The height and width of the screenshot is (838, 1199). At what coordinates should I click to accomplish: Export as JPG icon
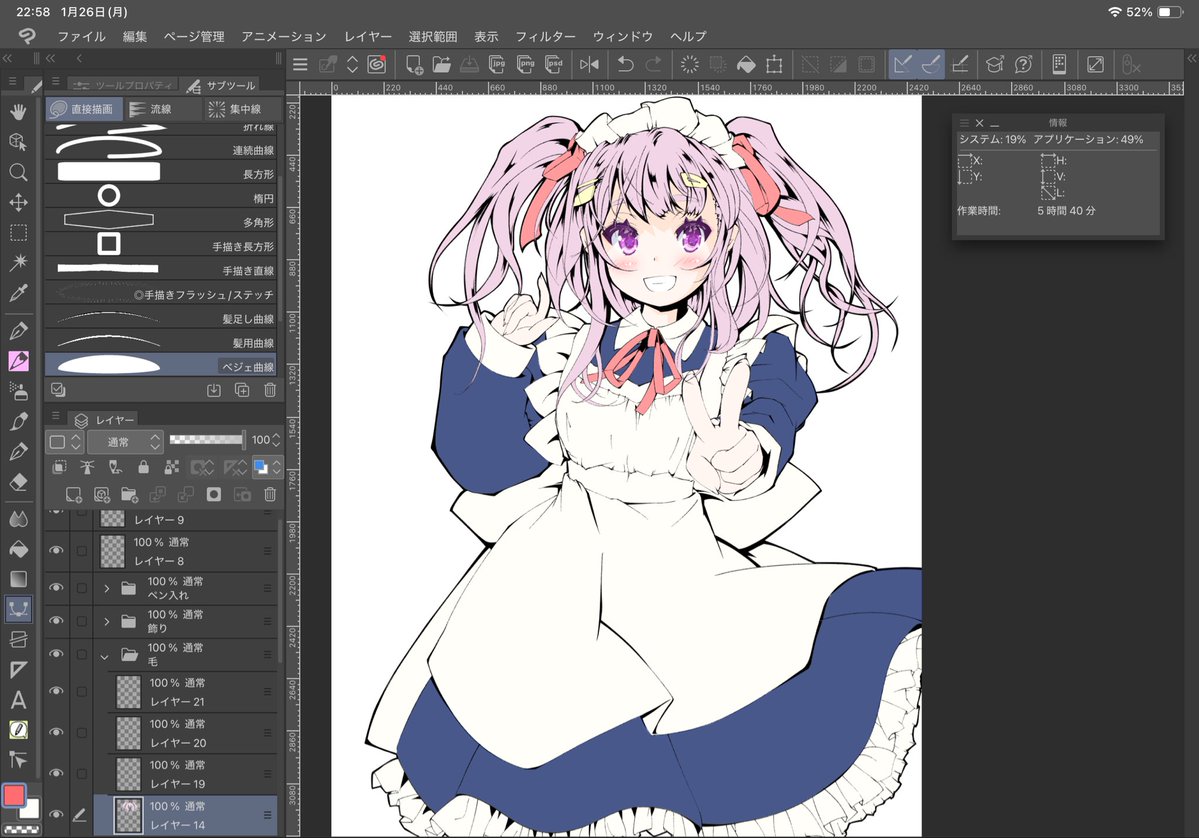[x=497, y=64]
